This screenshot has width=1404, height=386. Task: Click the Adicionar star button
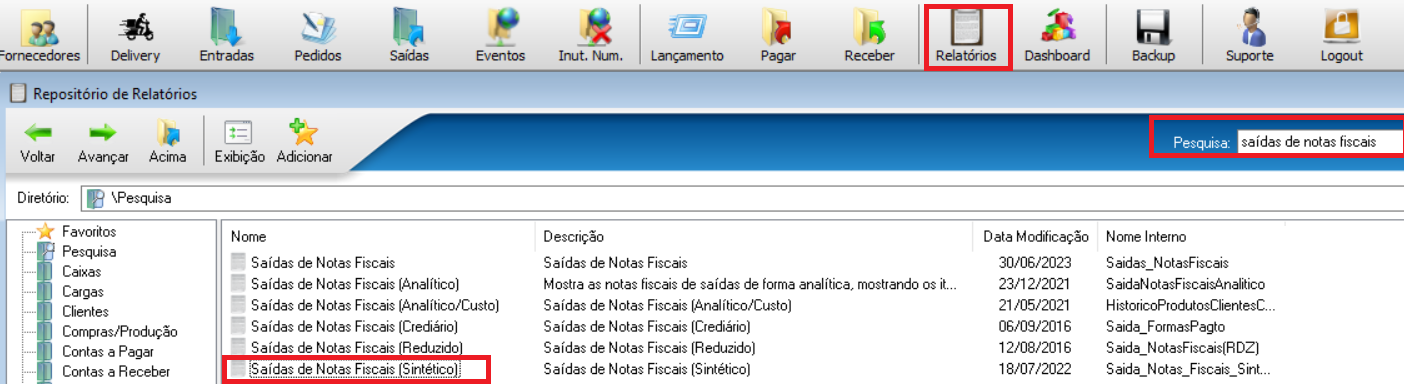click(x=304, y=142)
